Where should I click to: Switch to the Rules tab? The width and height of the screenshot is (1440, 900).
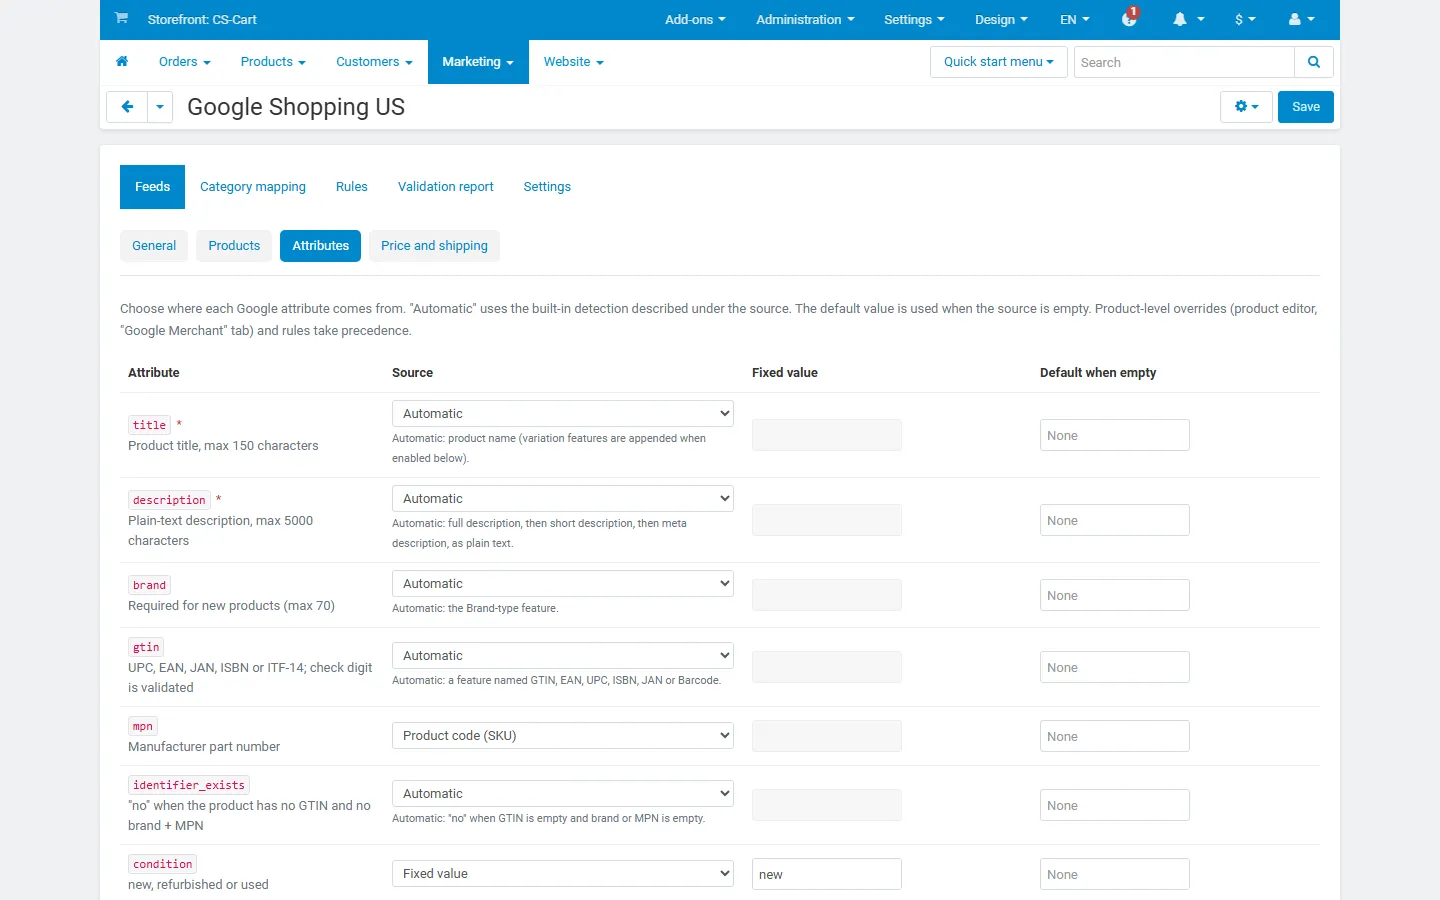click(352, 187)
